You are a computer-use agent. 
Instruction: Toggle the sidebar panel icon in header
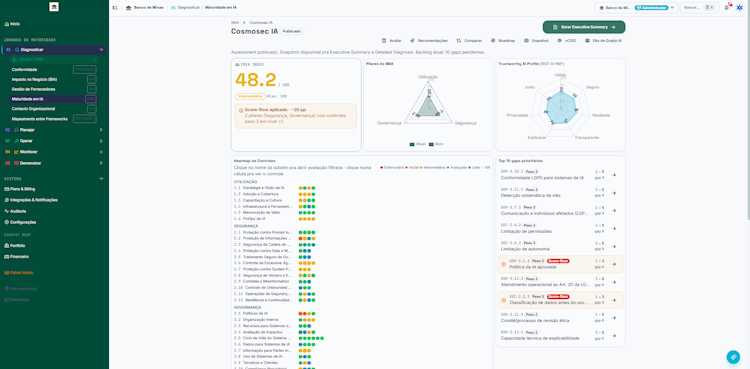pos(115,8)
